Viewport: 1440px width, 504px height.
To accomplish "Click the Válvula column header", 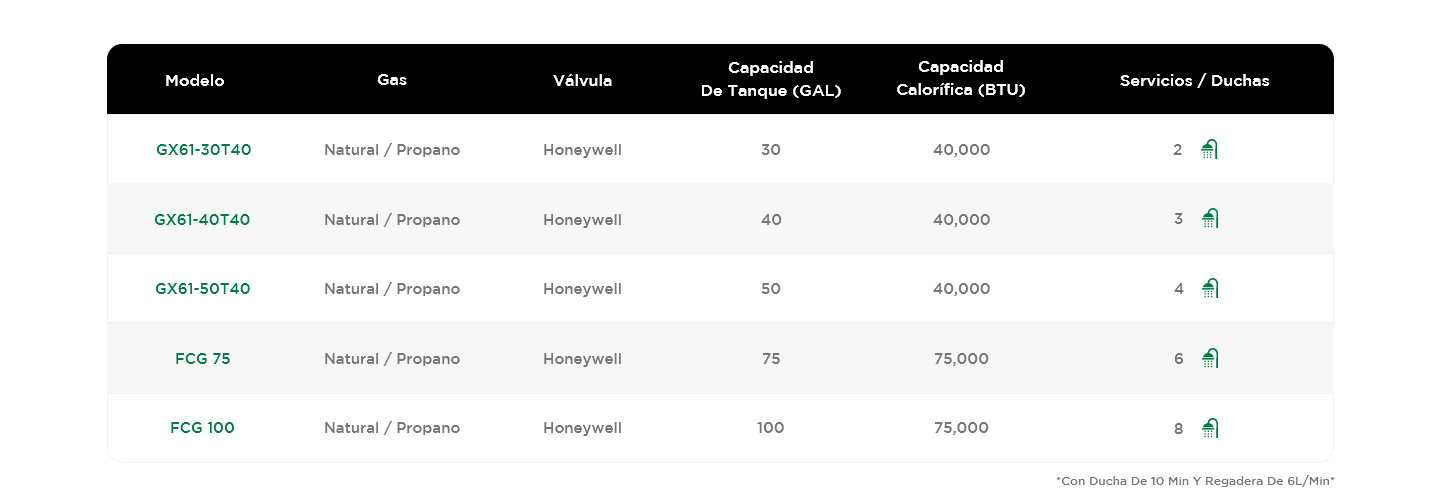I will 582,81.
